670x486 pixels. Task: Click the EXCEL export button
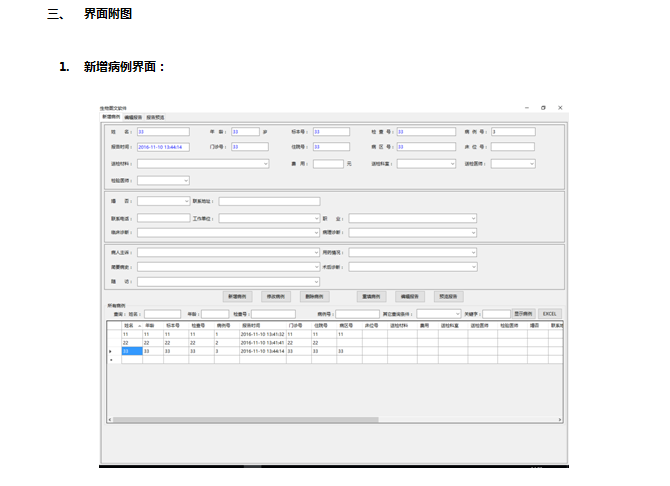pos(550,314)
